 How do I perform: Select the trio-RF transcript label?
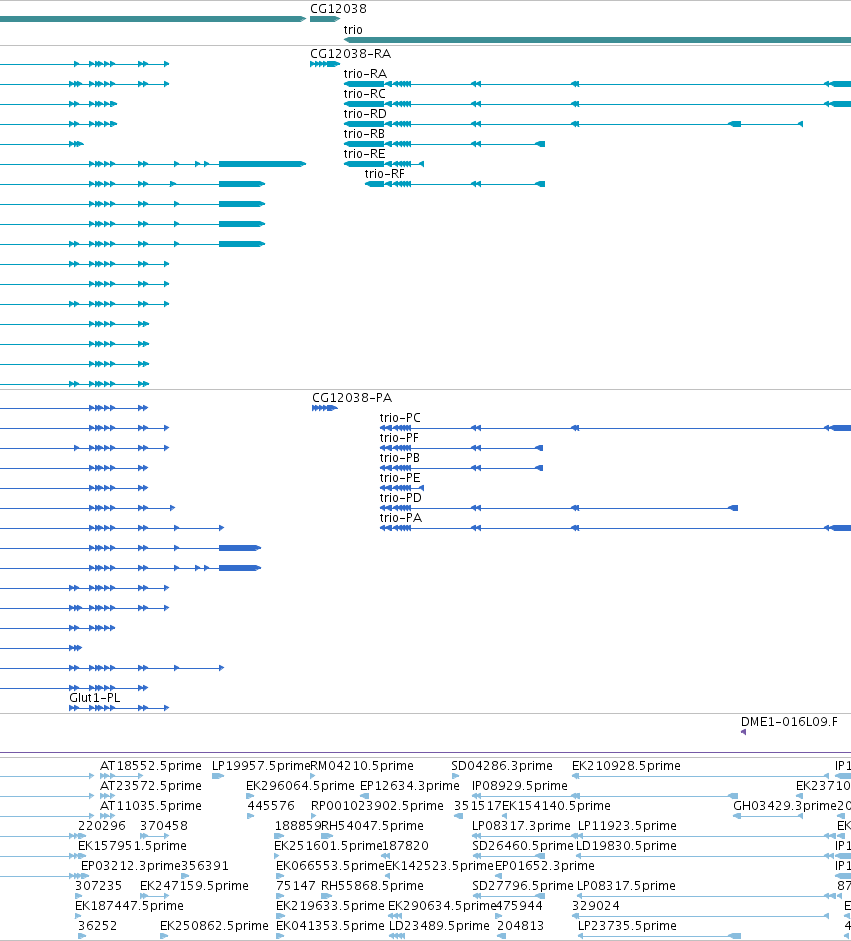[385, 173]
